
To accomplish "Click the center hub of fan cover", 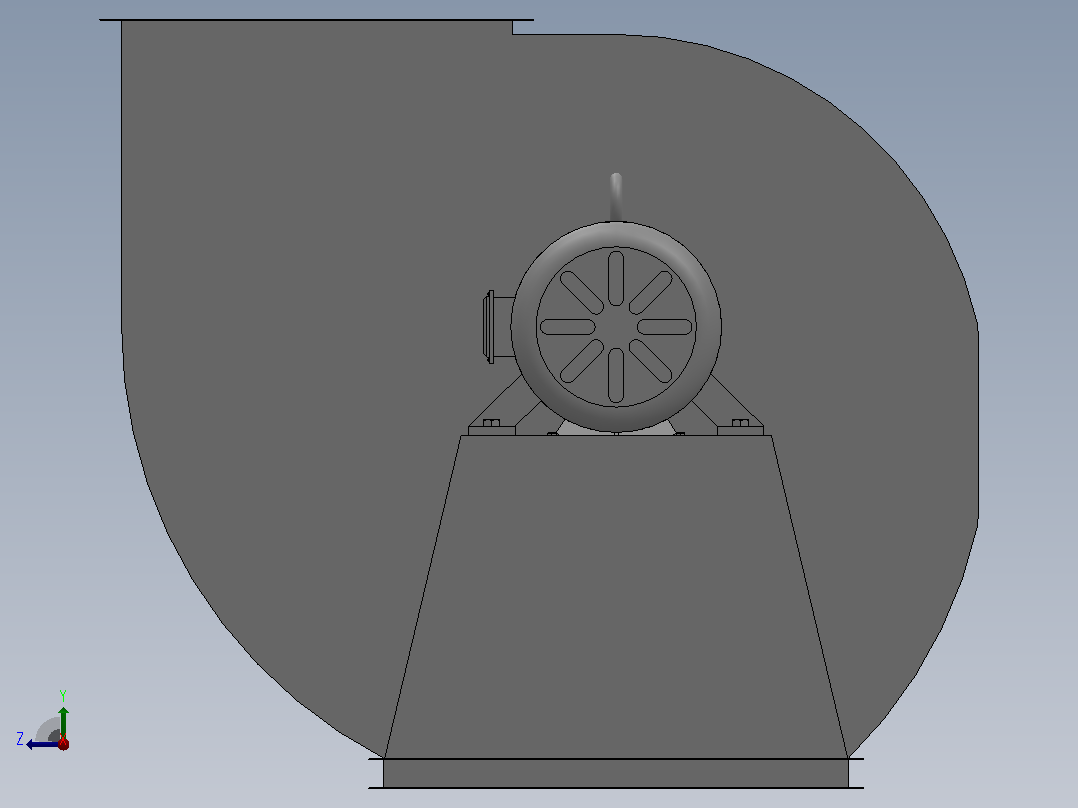I will click(616, 327).
